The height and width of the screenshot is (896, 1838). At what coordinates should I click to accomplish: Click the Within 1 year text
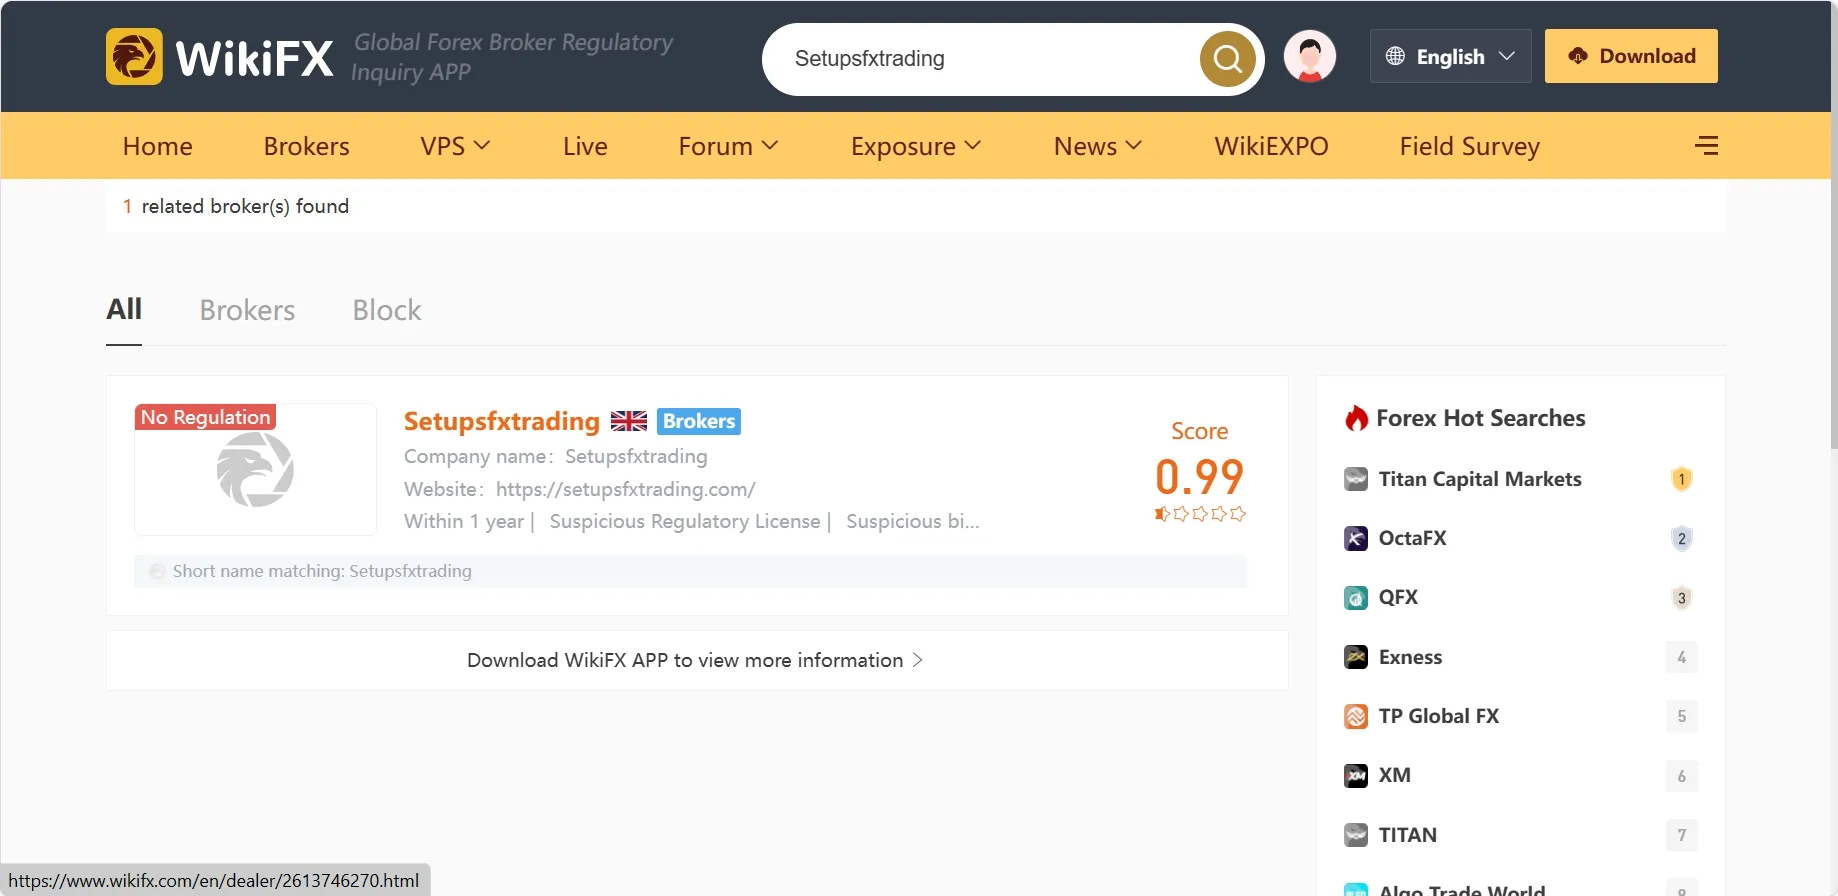pos(464,521)
